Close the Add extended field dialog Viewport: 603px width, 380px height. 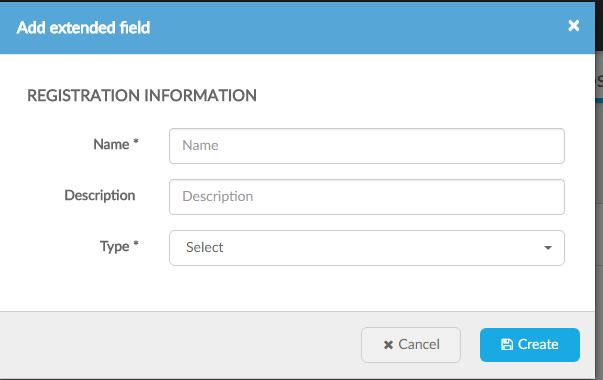tap(573, 26)
